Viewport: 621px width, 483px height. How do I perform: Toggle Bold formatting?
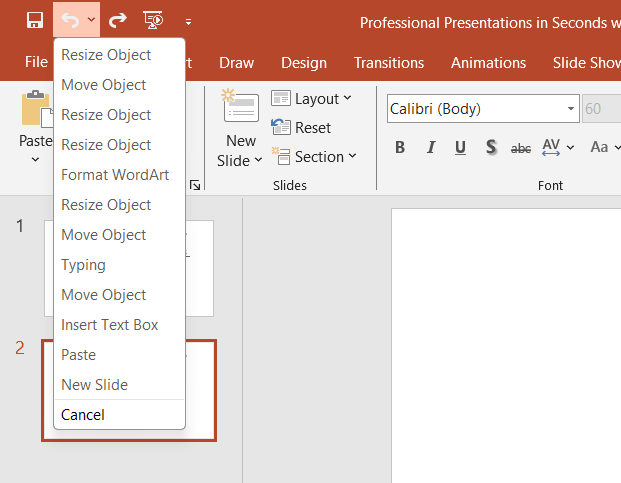[400, 148]
